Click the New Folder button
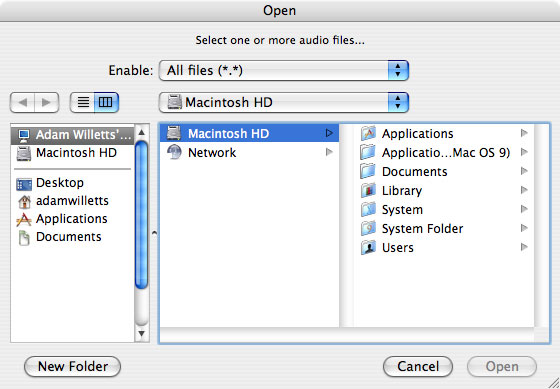The width and height of the screenshot is (560, 389). pyautogui.click(x=72, y=366)
